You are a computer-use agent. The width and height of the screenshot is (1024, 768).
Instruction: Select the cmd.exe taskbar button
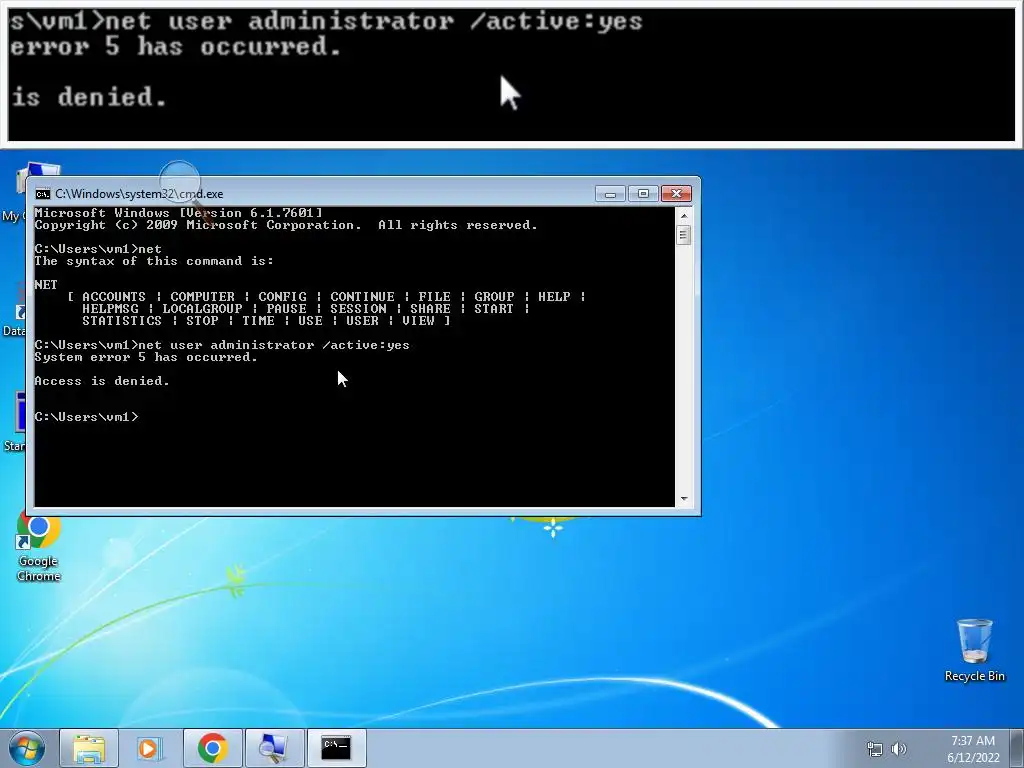[x=336, y=748]
